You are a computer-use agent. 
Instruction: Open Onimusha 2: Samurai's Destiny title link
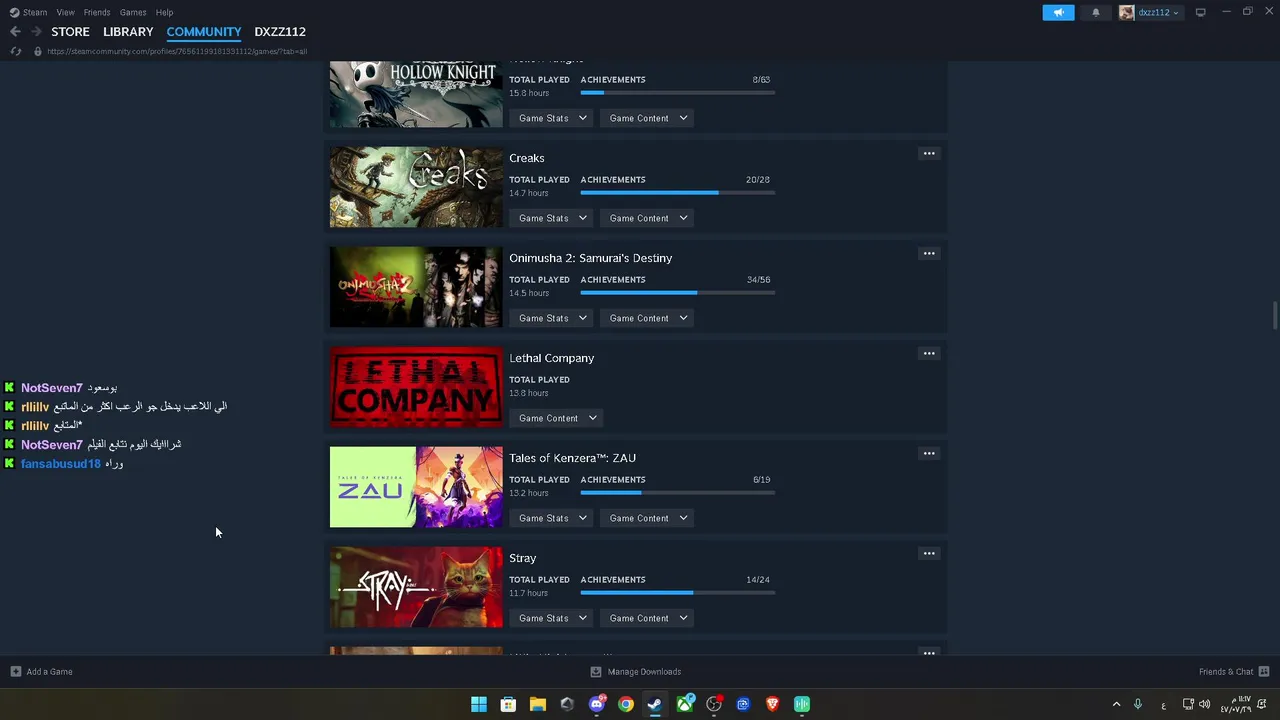[x=590, y=258]
